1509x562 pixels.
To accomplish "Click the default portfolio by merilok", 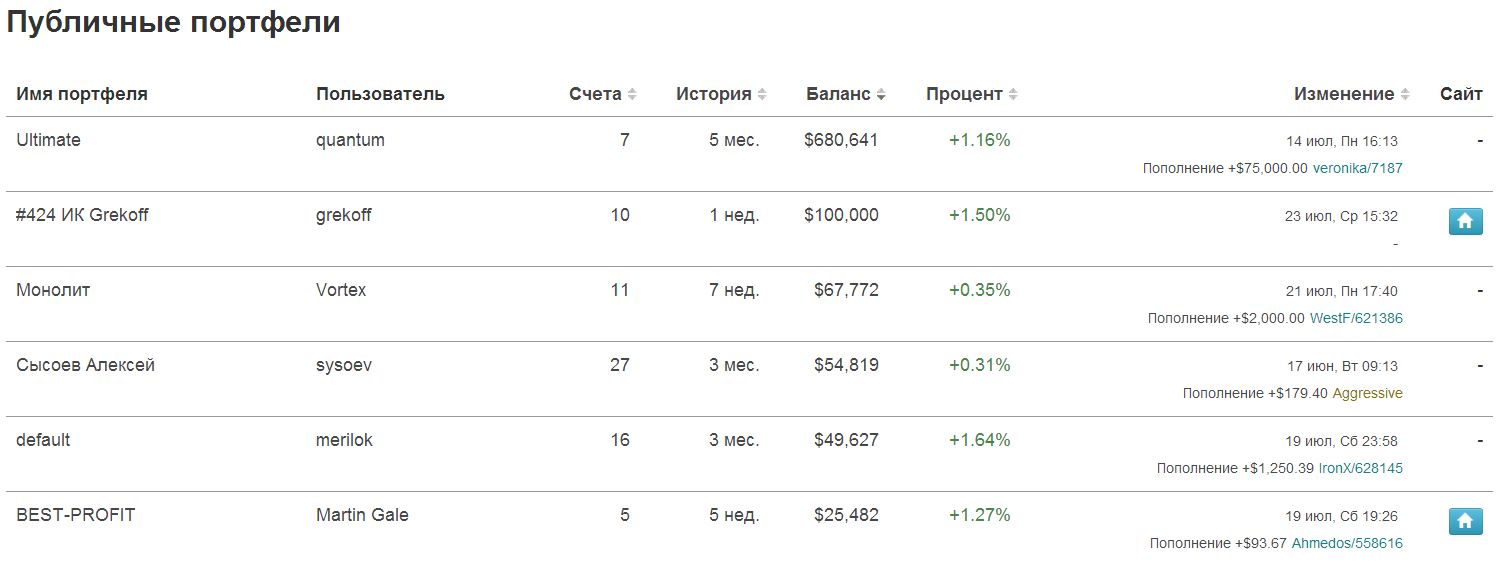I will (x=43, y=440).
